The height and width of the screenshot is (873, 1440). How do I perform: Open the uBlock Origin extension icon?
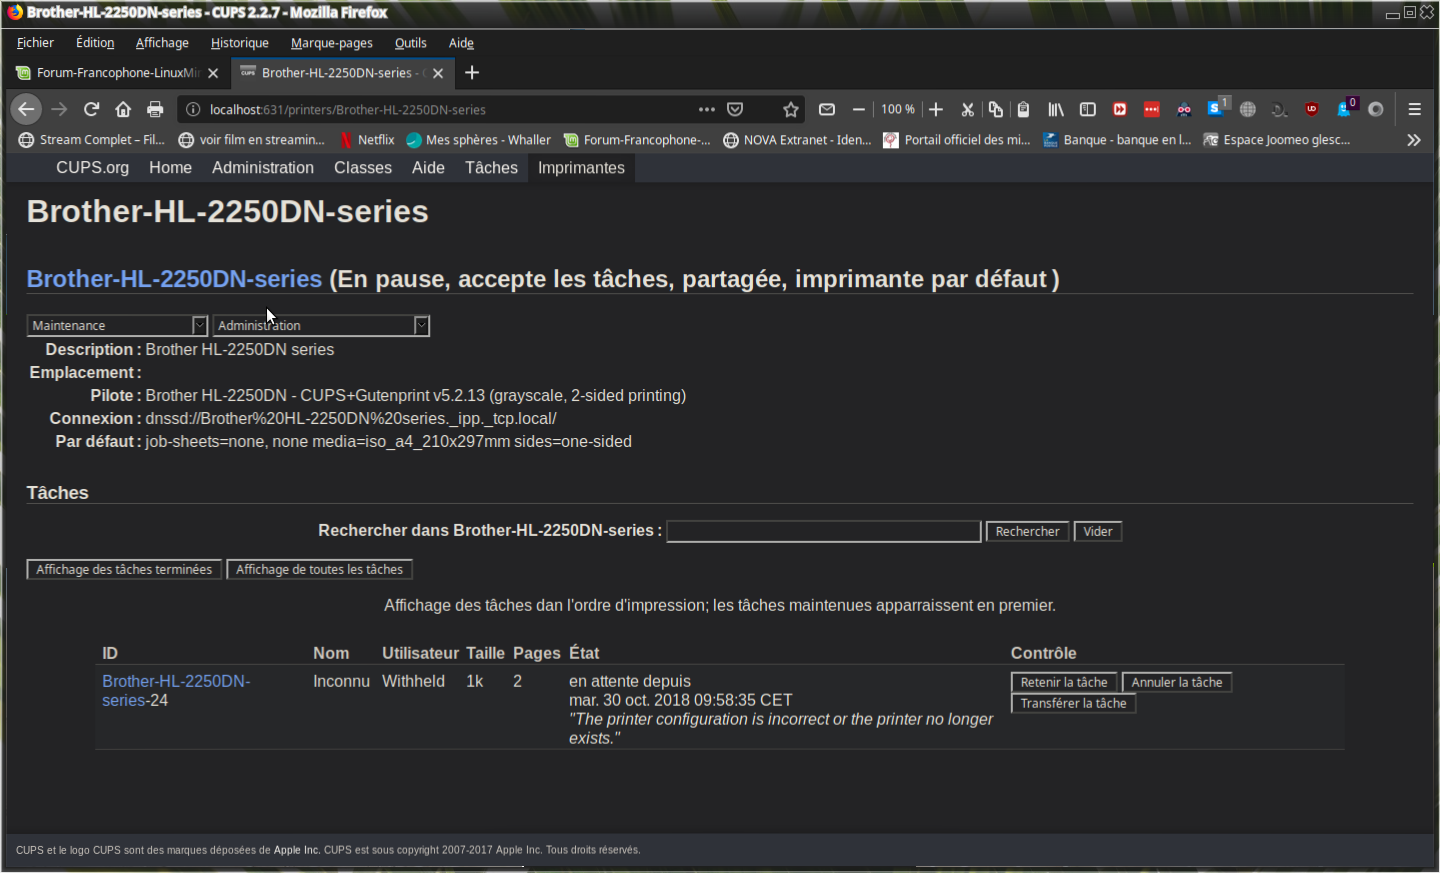1312,109
